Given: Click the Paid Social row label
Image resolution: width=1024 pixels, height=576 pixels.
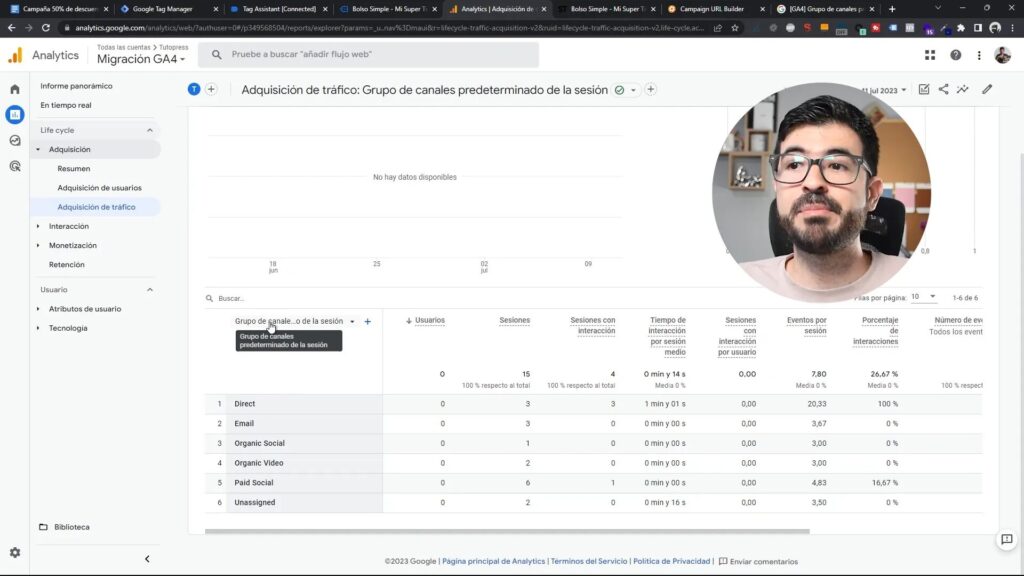Looking at the screenshot, I should pos(254,483).
